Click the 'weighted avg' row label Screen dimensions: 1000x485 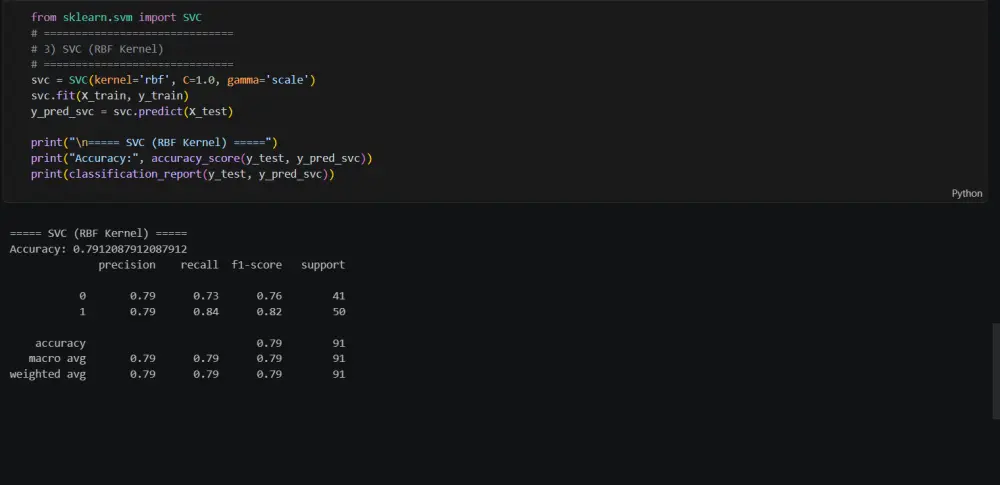pos(48,375)
